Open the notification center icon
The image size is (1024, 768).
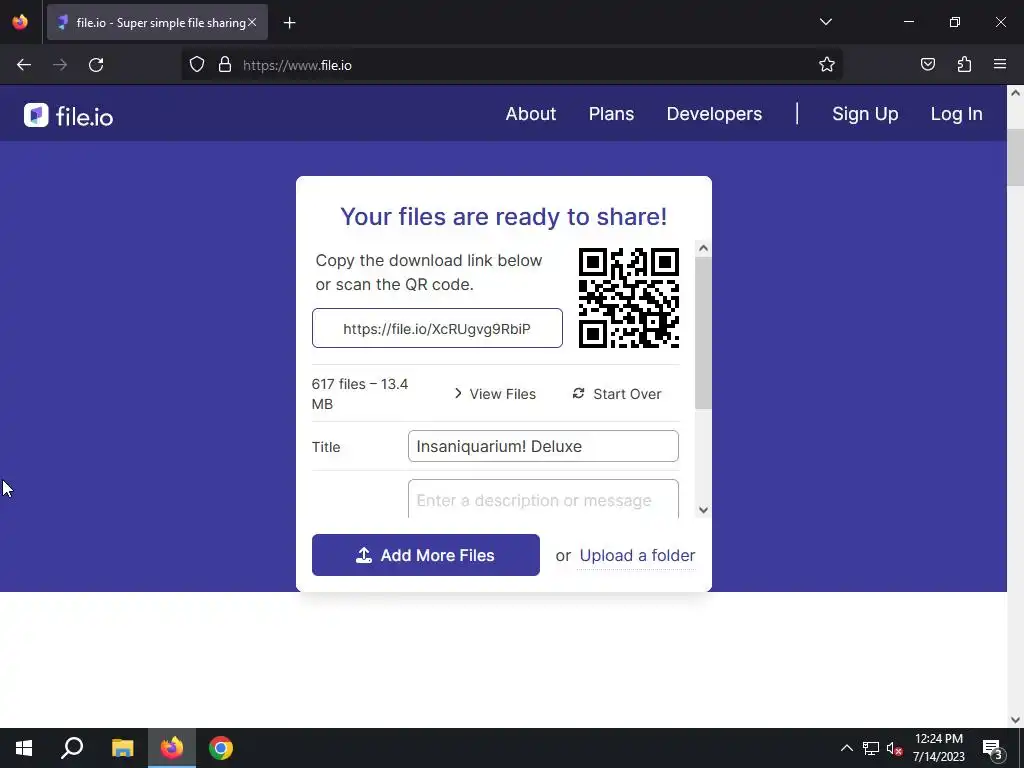tap(993, 750)
